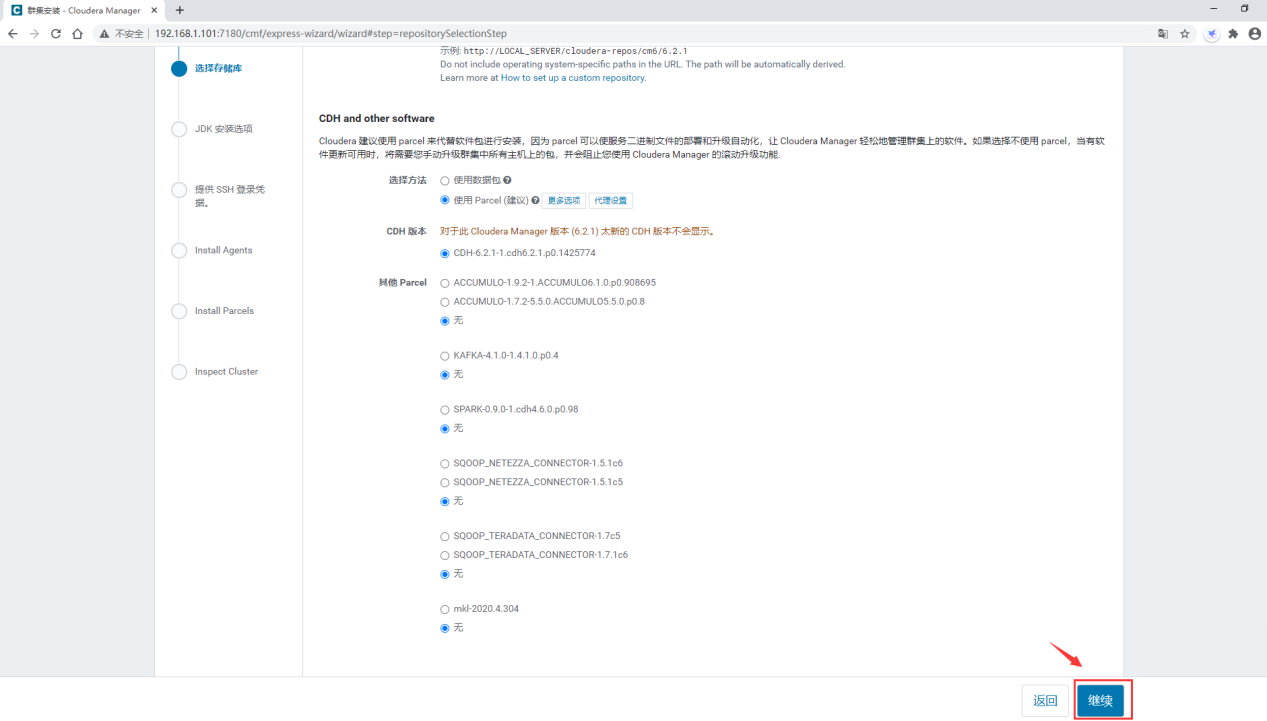This screenshot has width=1267, height=721.
Task: Select SQOOP_TERADATA_CONNECTOR-1.7.1c6 parcel
Action: tap(445, 555)
